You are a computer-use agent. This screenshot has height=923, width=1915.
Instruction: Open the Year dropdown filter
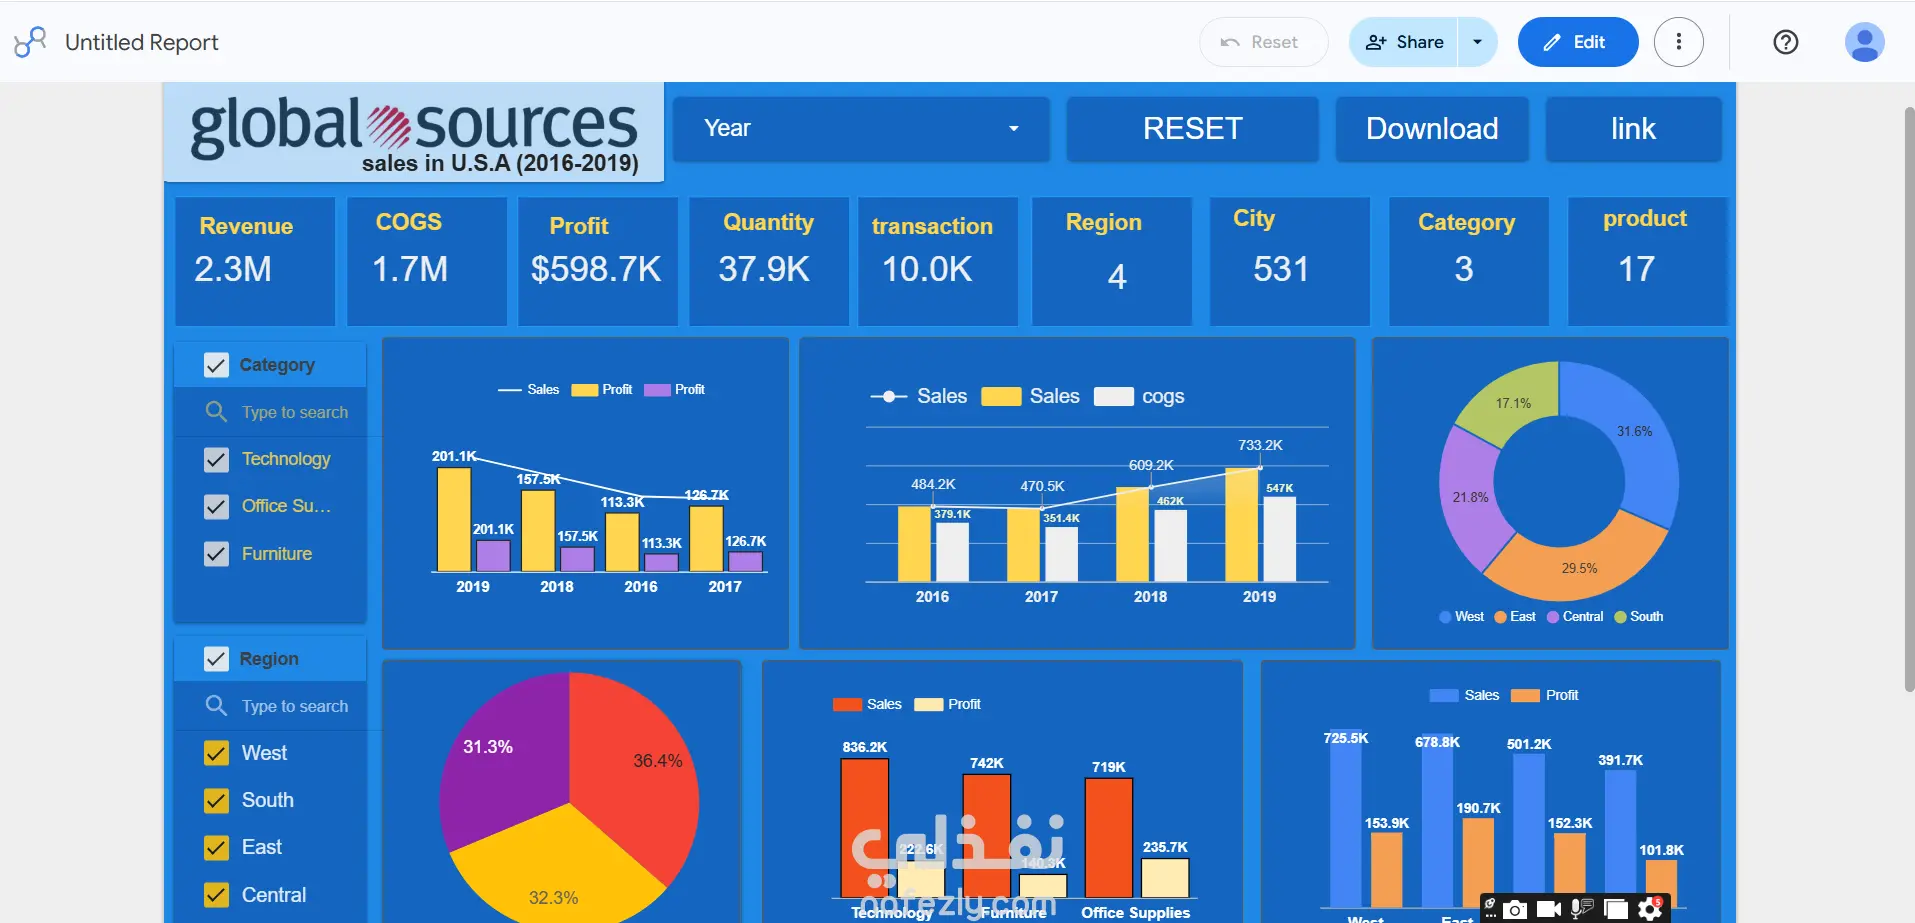pos(861,129)
